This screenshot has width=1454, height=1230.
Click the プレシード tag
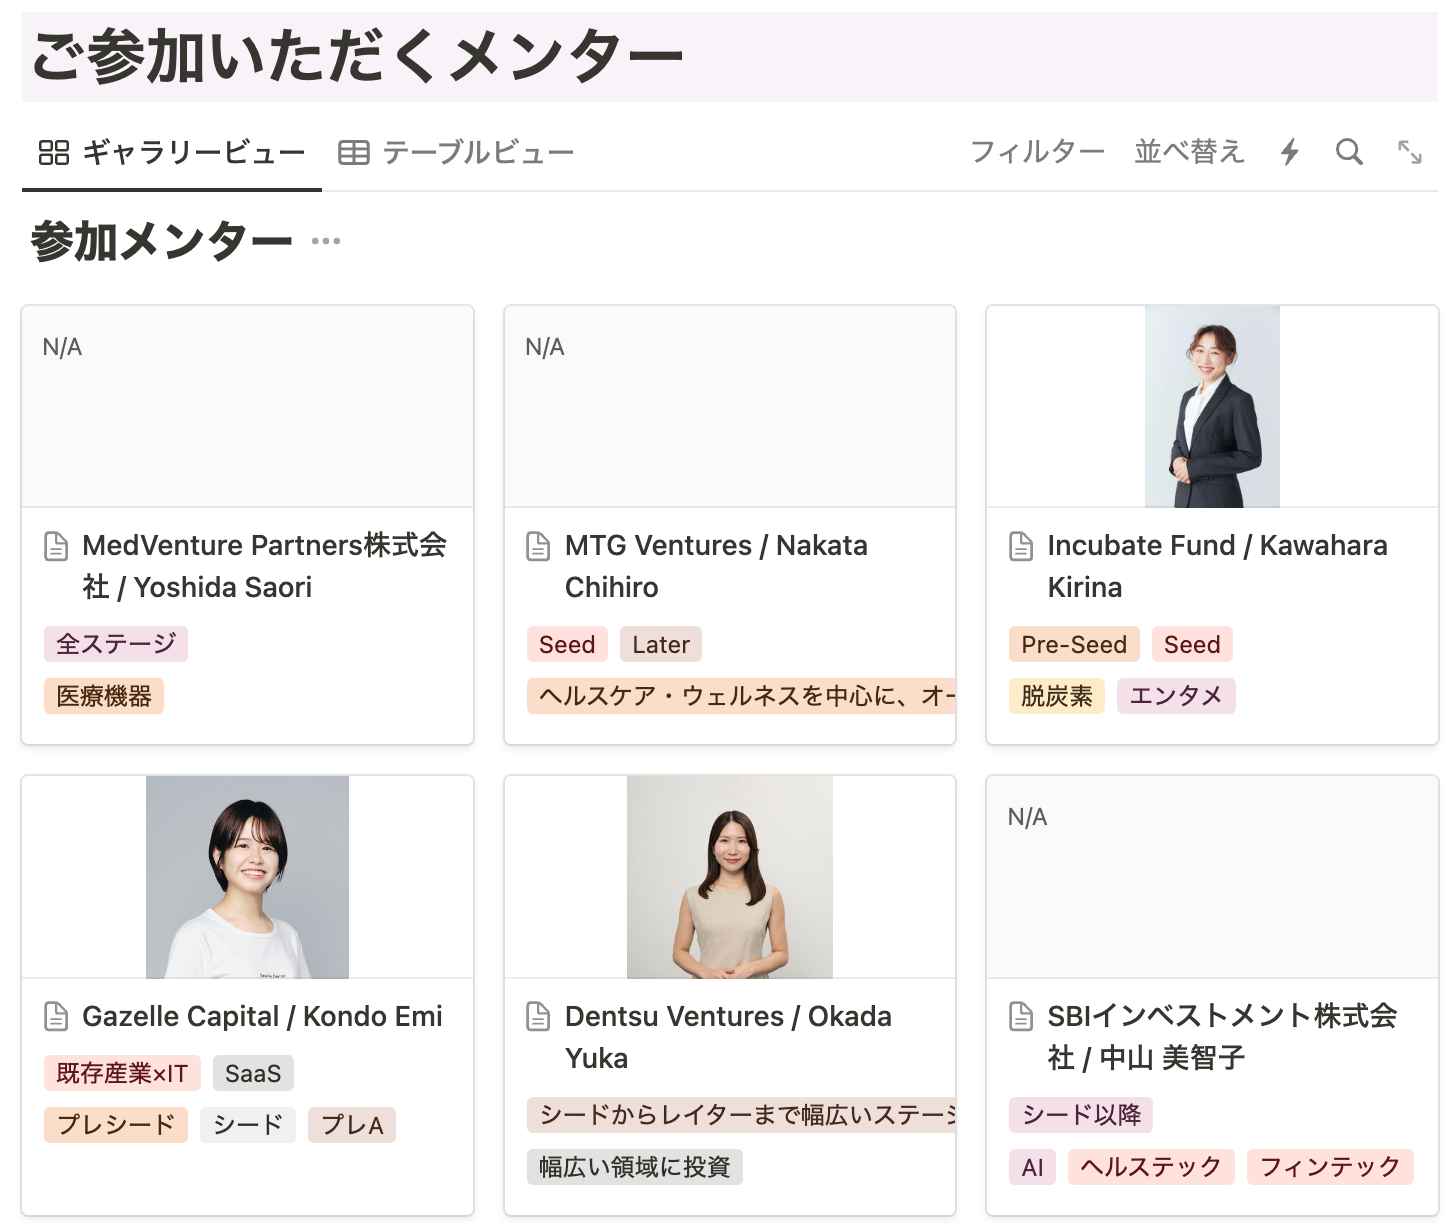116,1125
